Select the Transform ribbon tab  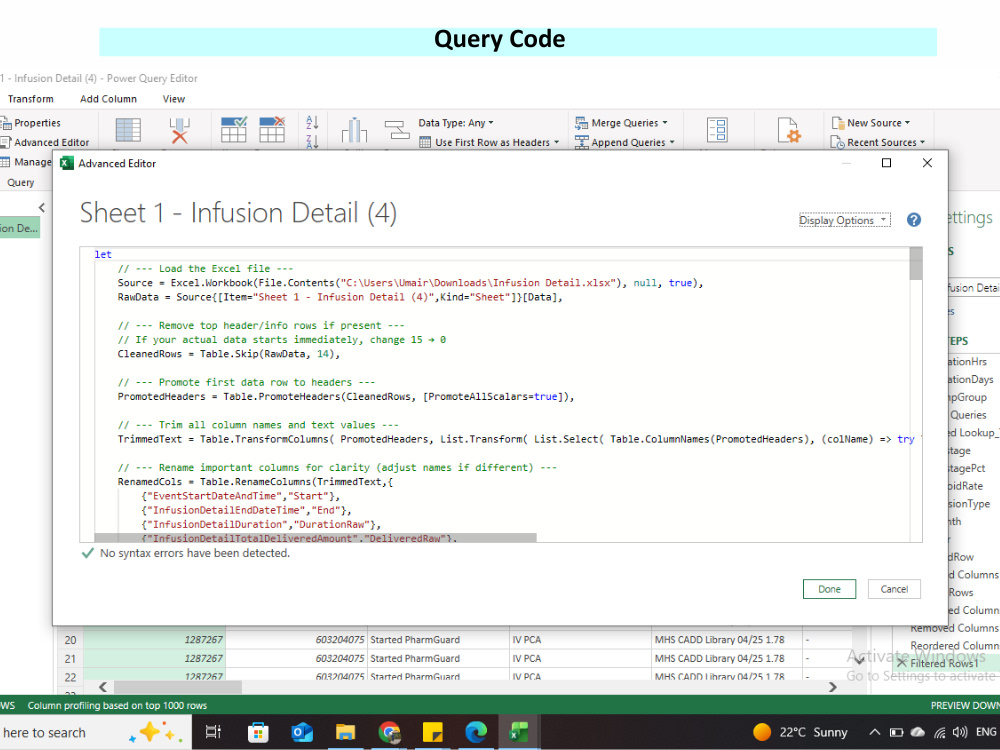31,99
